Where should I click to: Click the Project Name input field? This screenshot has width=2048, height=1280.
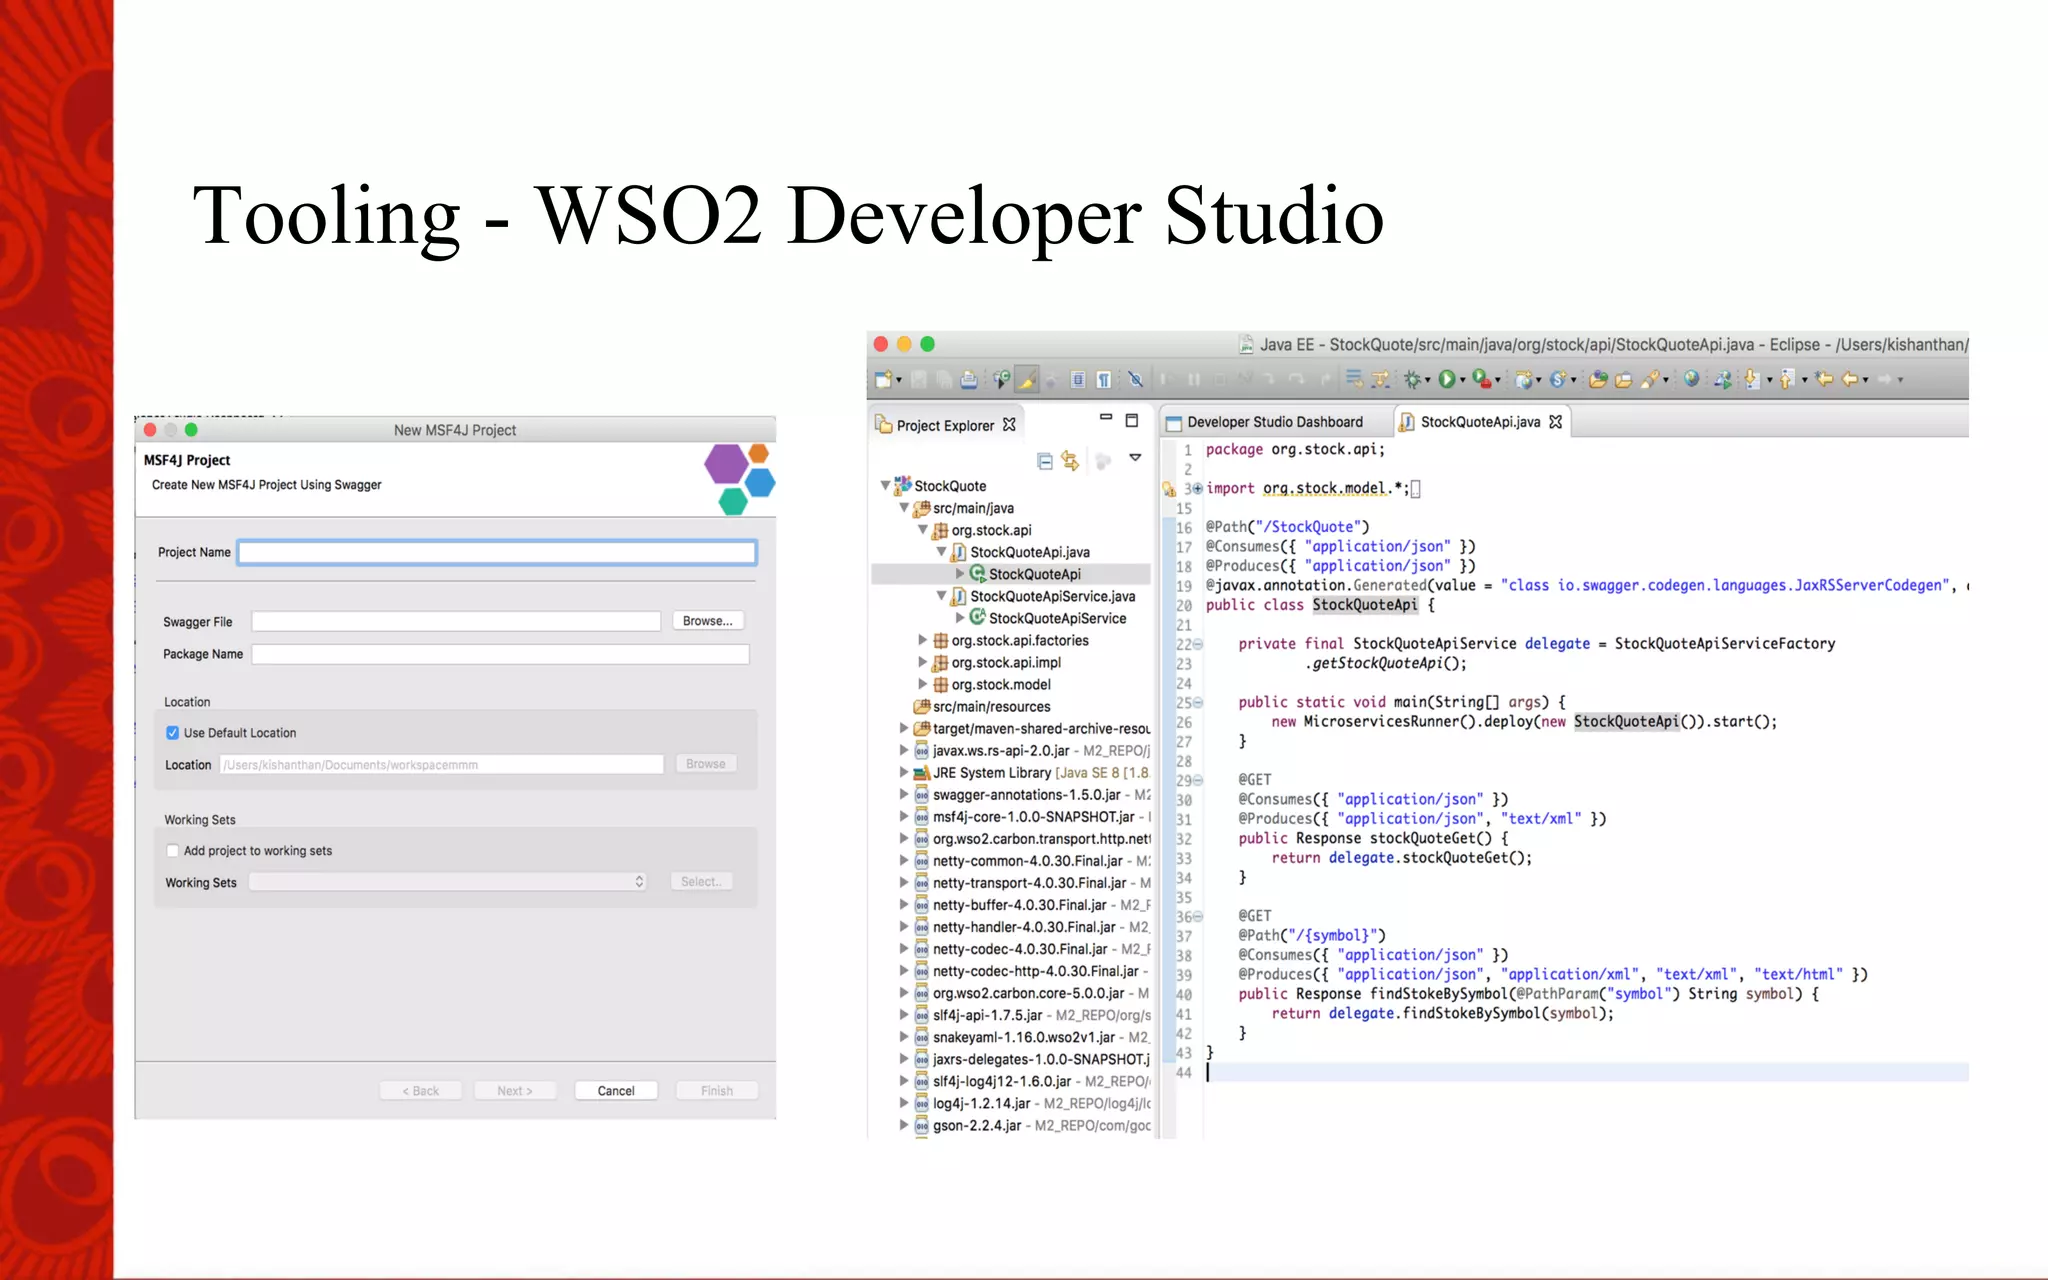tap(497, 552)
